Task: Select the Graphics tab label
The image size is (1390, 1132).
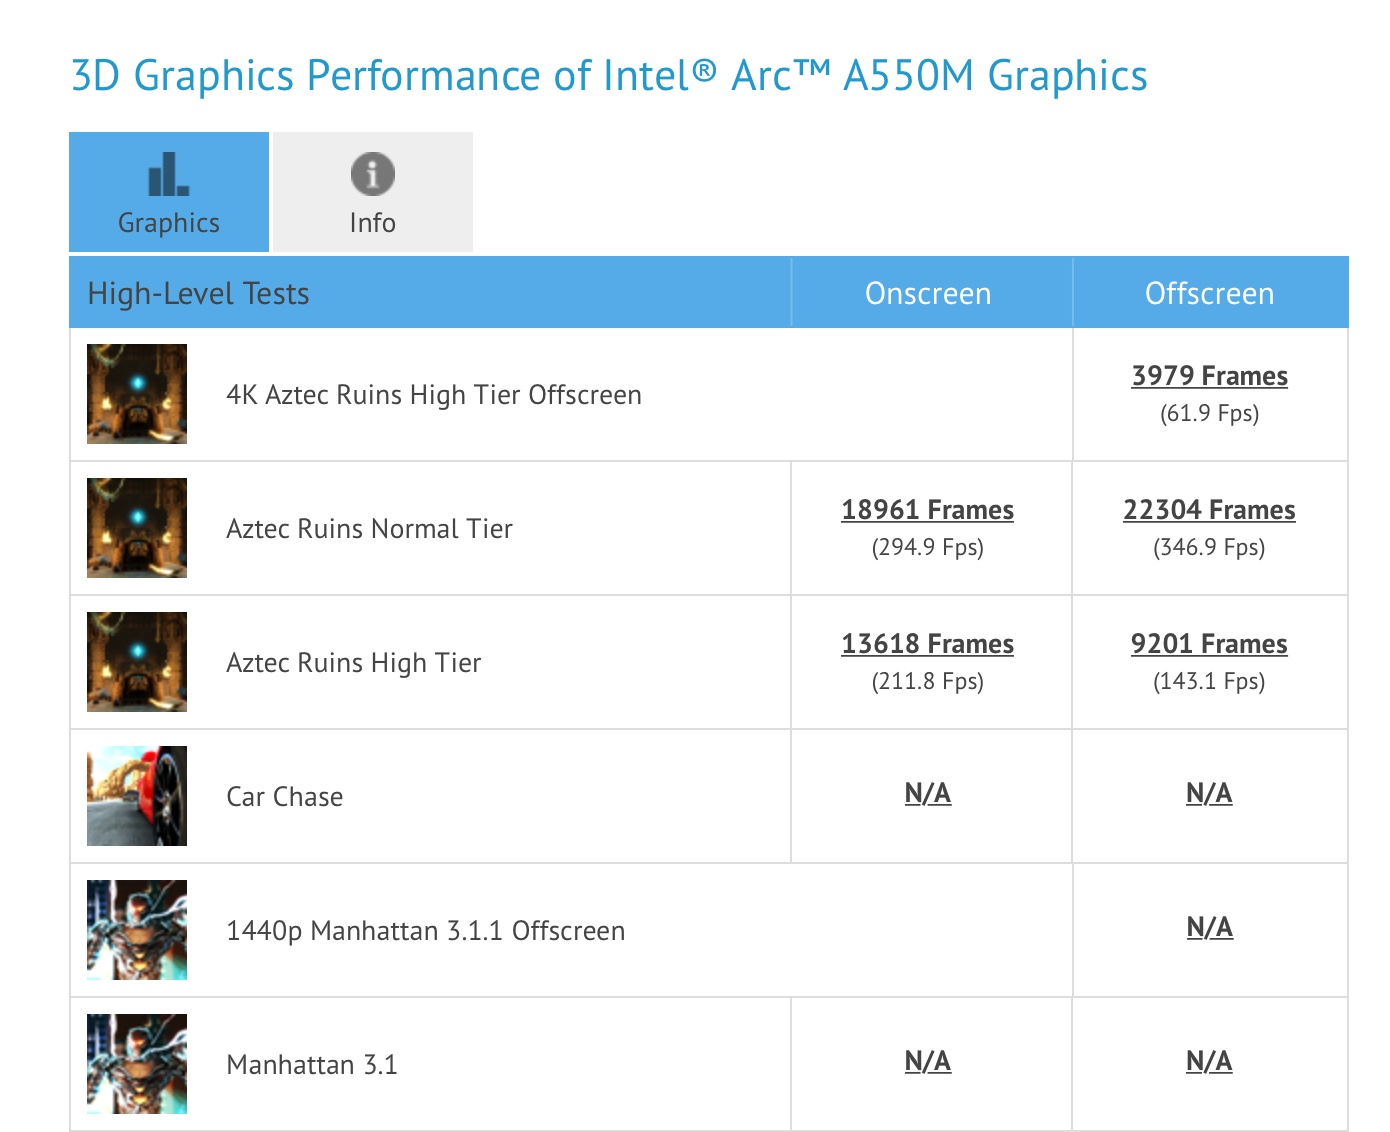Action: [x=168, y=222]
